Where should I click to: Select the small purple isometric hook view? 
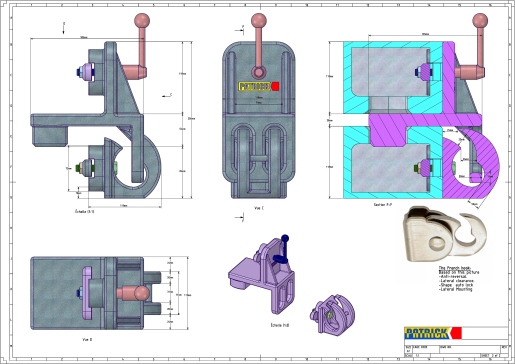coord(332,314)
